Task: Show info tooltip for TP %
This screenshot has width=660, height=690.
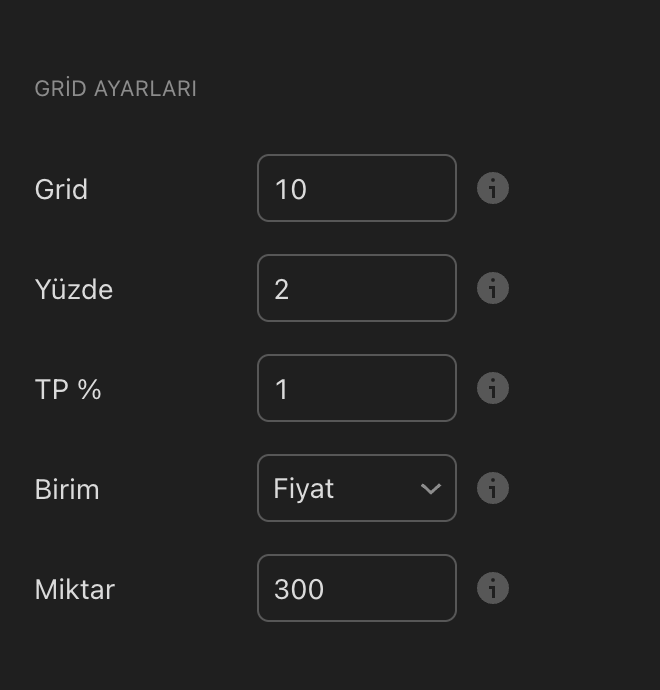Action: pyautogui.click(x=492, y=388)
